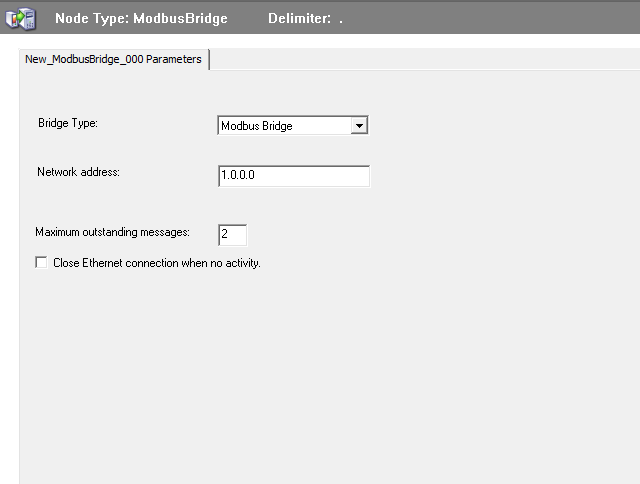The width and height of the screenshot is (640, 484).
Task: Click the Network address label
Action: [x=78, y=172]
